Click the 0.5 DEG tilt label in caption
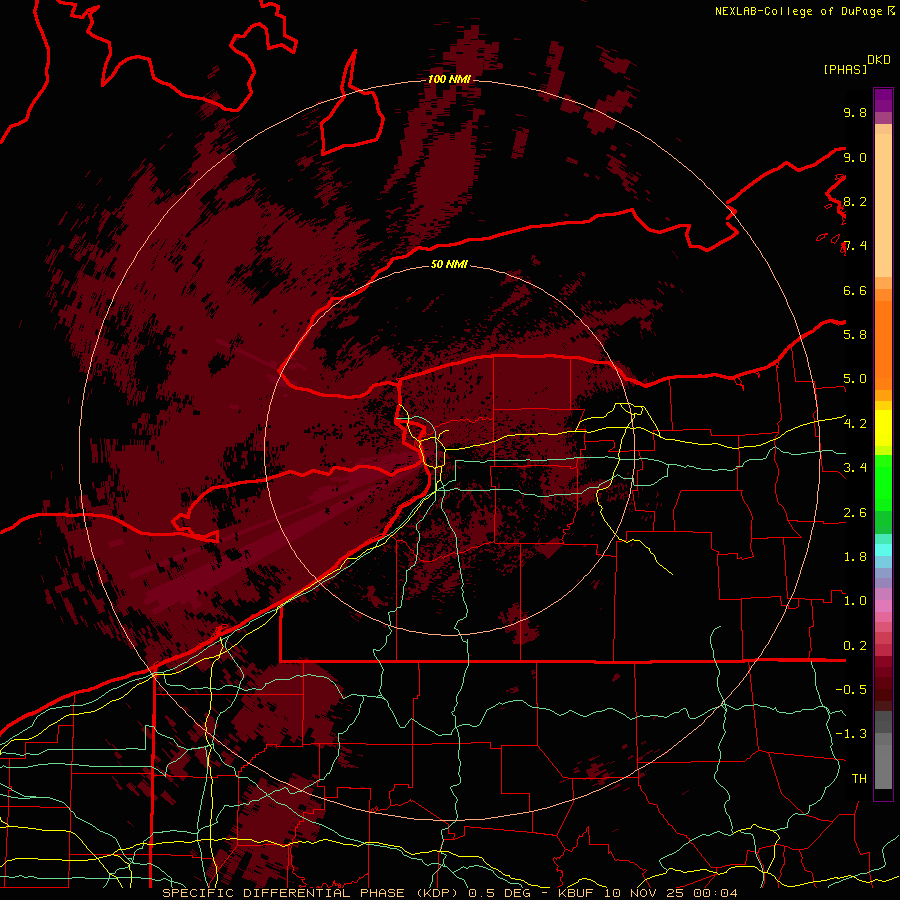This screenshot has width=900, height=900. tap(500, 893)
